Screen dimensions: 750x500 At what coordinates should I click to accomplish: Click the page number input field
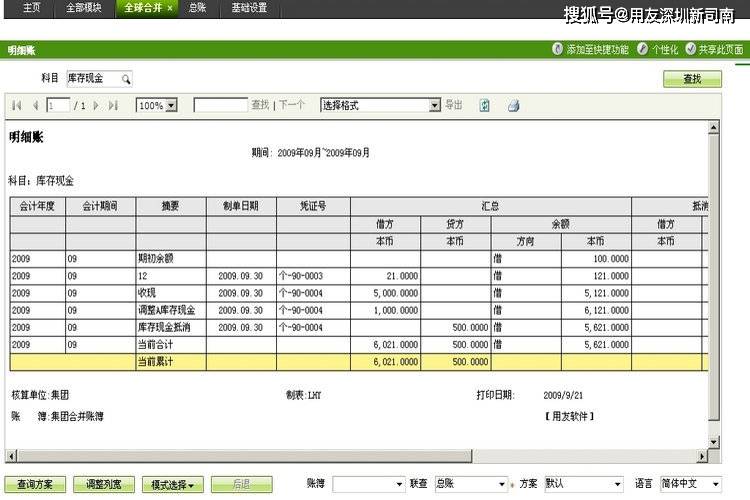(x=57, y=105)
